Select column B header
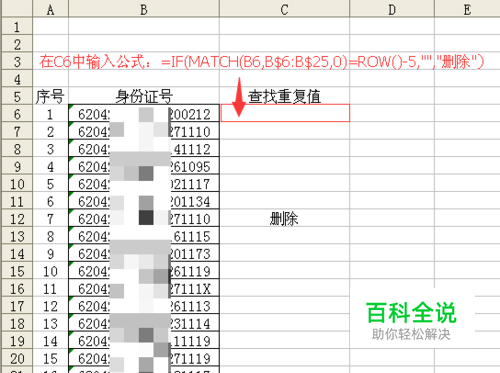Image resolution: width=500 pixels, height=373 pixels. click(144, 9)
